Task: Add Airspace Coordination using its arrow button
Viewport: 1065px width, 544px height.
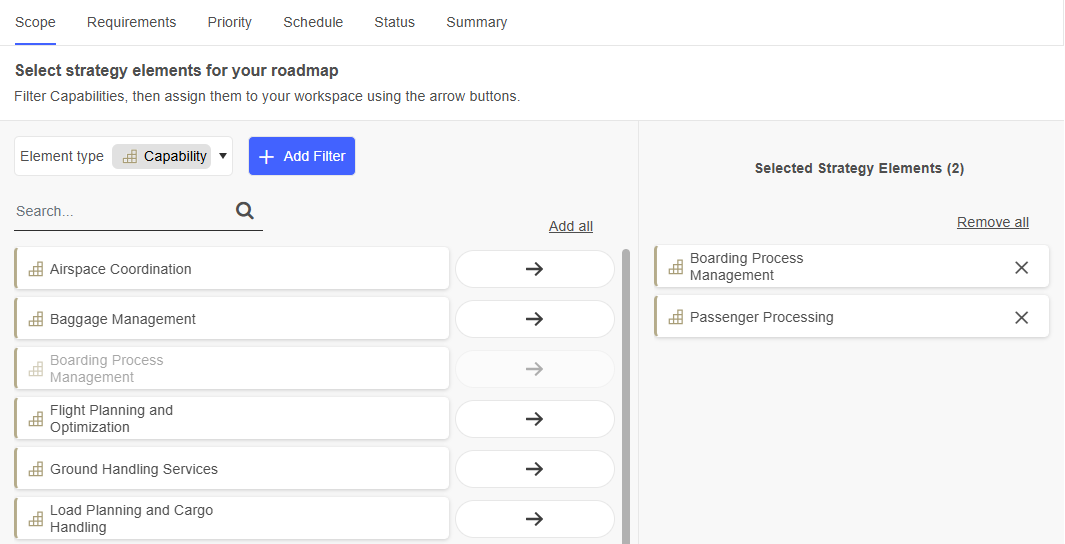Action: pos(535,269)
